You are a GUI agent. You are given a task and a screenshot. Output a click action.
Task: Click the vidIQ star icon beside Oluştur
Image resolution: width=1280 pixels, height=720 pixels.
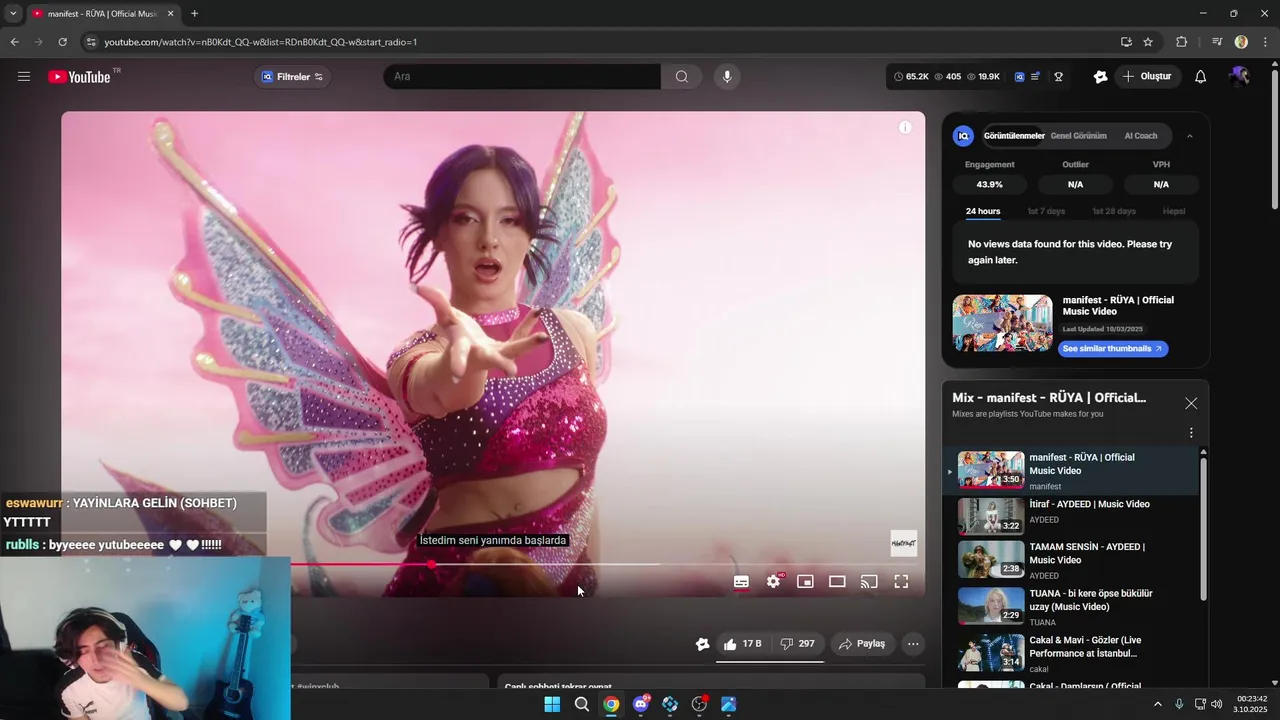tap(1100, 77)
